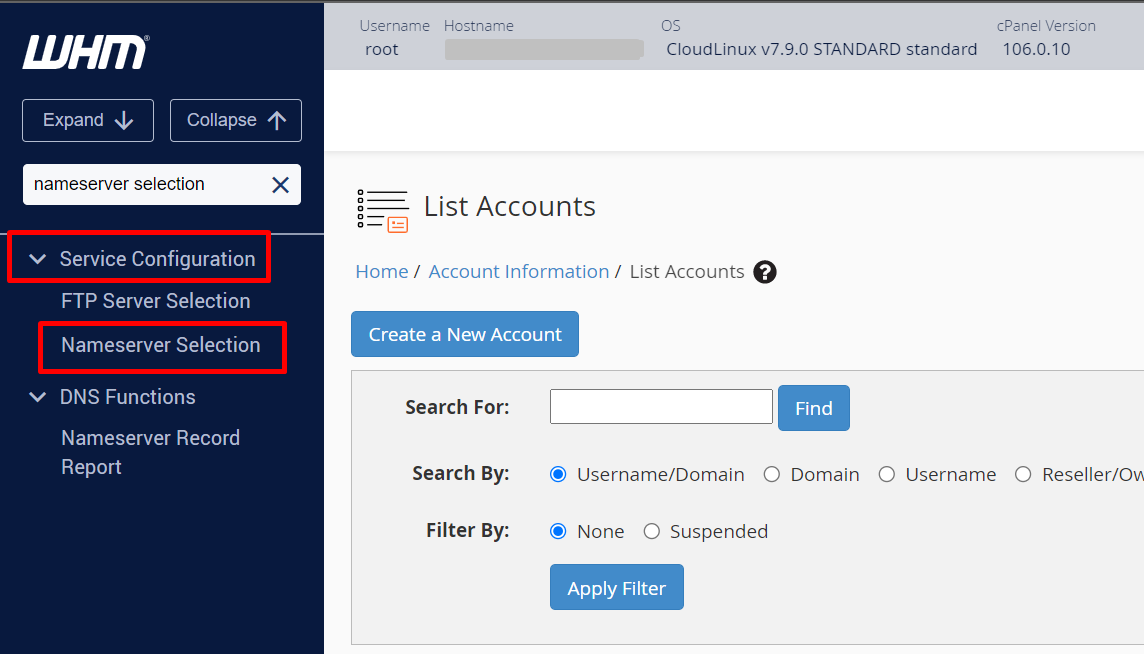This screenshot has width=1144, height=654.
Task: Select the Username search option
Action: pyautogui.click(x=887, y=474)
